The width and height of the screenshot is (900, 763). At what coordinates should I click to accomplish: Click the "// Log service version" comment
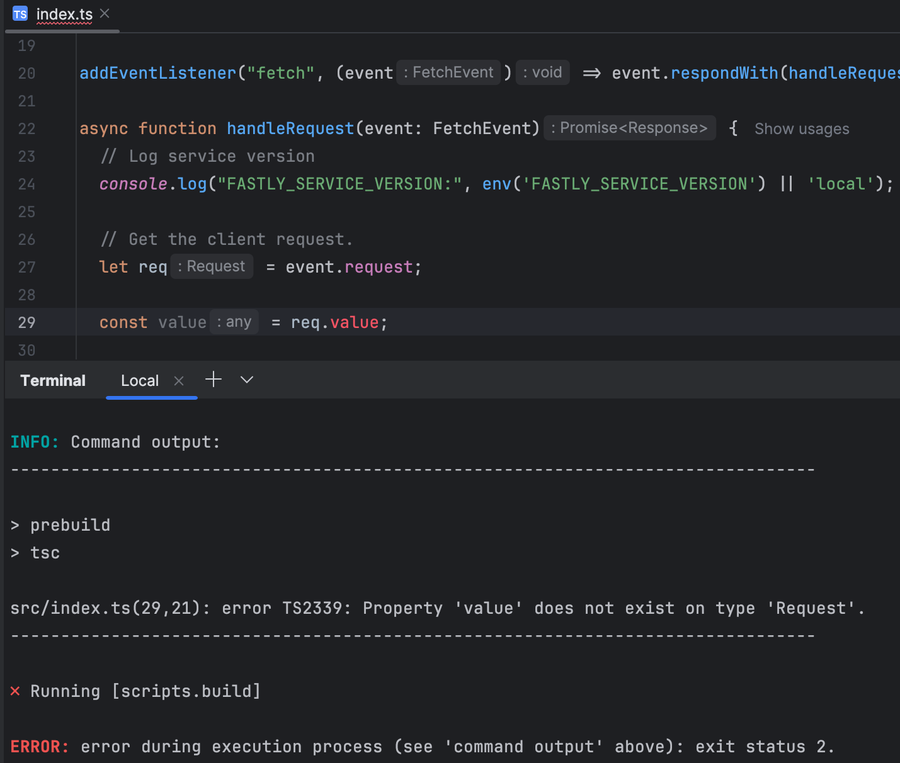(x=207, y=156)
